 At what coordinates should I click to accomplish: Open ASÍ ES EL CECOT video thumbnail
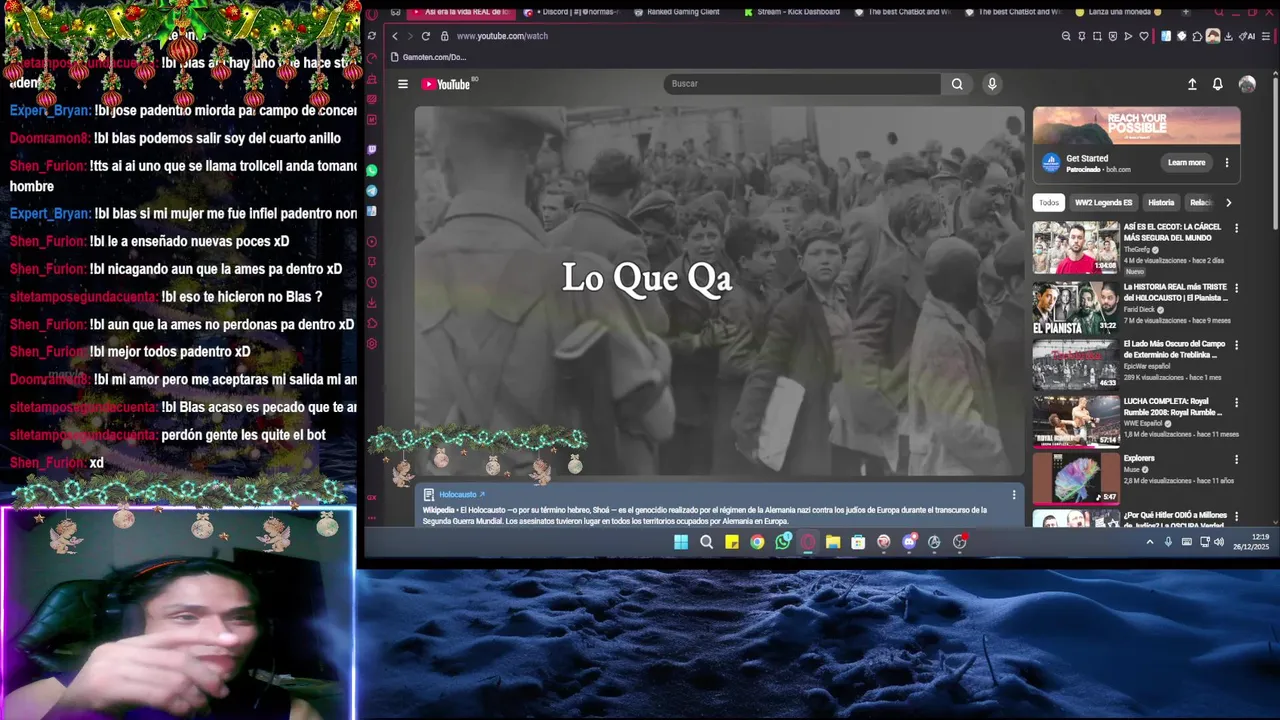(x=1076, y=247)
